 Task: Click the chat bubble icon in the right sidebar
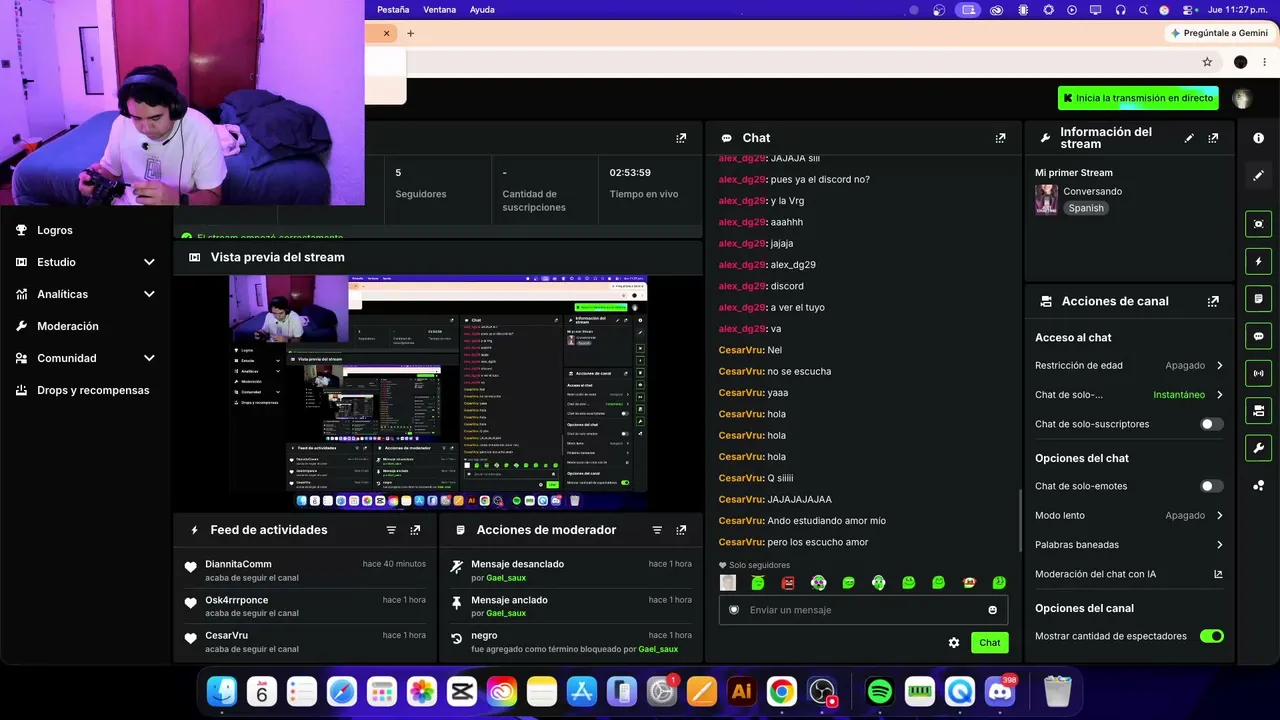[x=1259, y=336]
